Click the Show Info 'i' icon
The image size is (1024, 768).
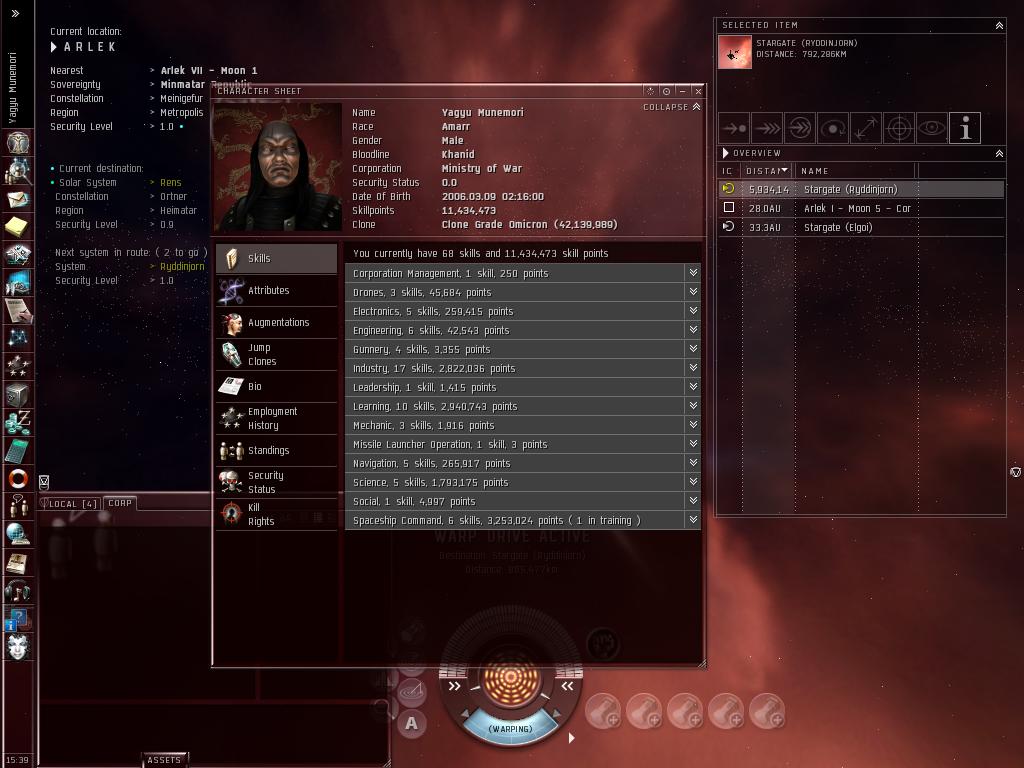[965, 128]
